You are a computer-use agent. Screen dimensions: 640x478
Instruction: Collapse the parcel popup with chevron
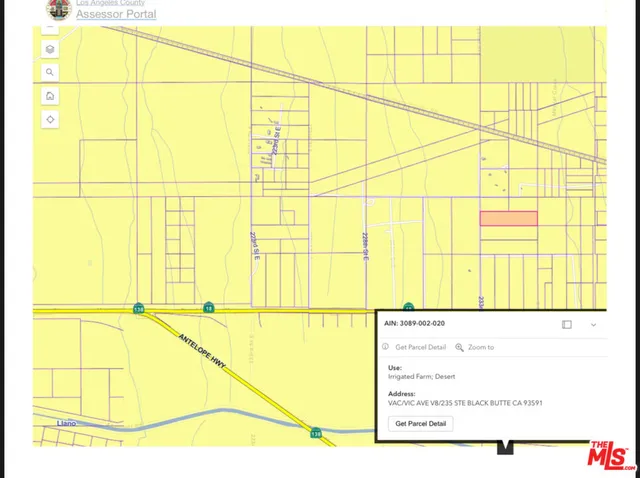(593, 324)
